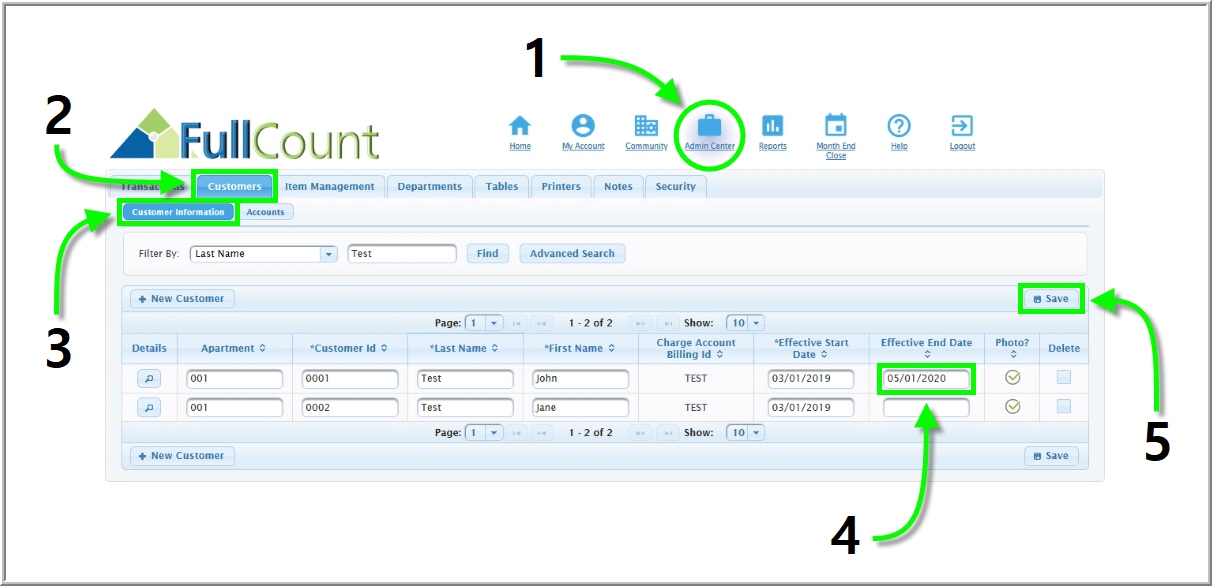Expand the Filter By Last Name dropdown
Screen dimensions: 1212x586
point(328,254)
